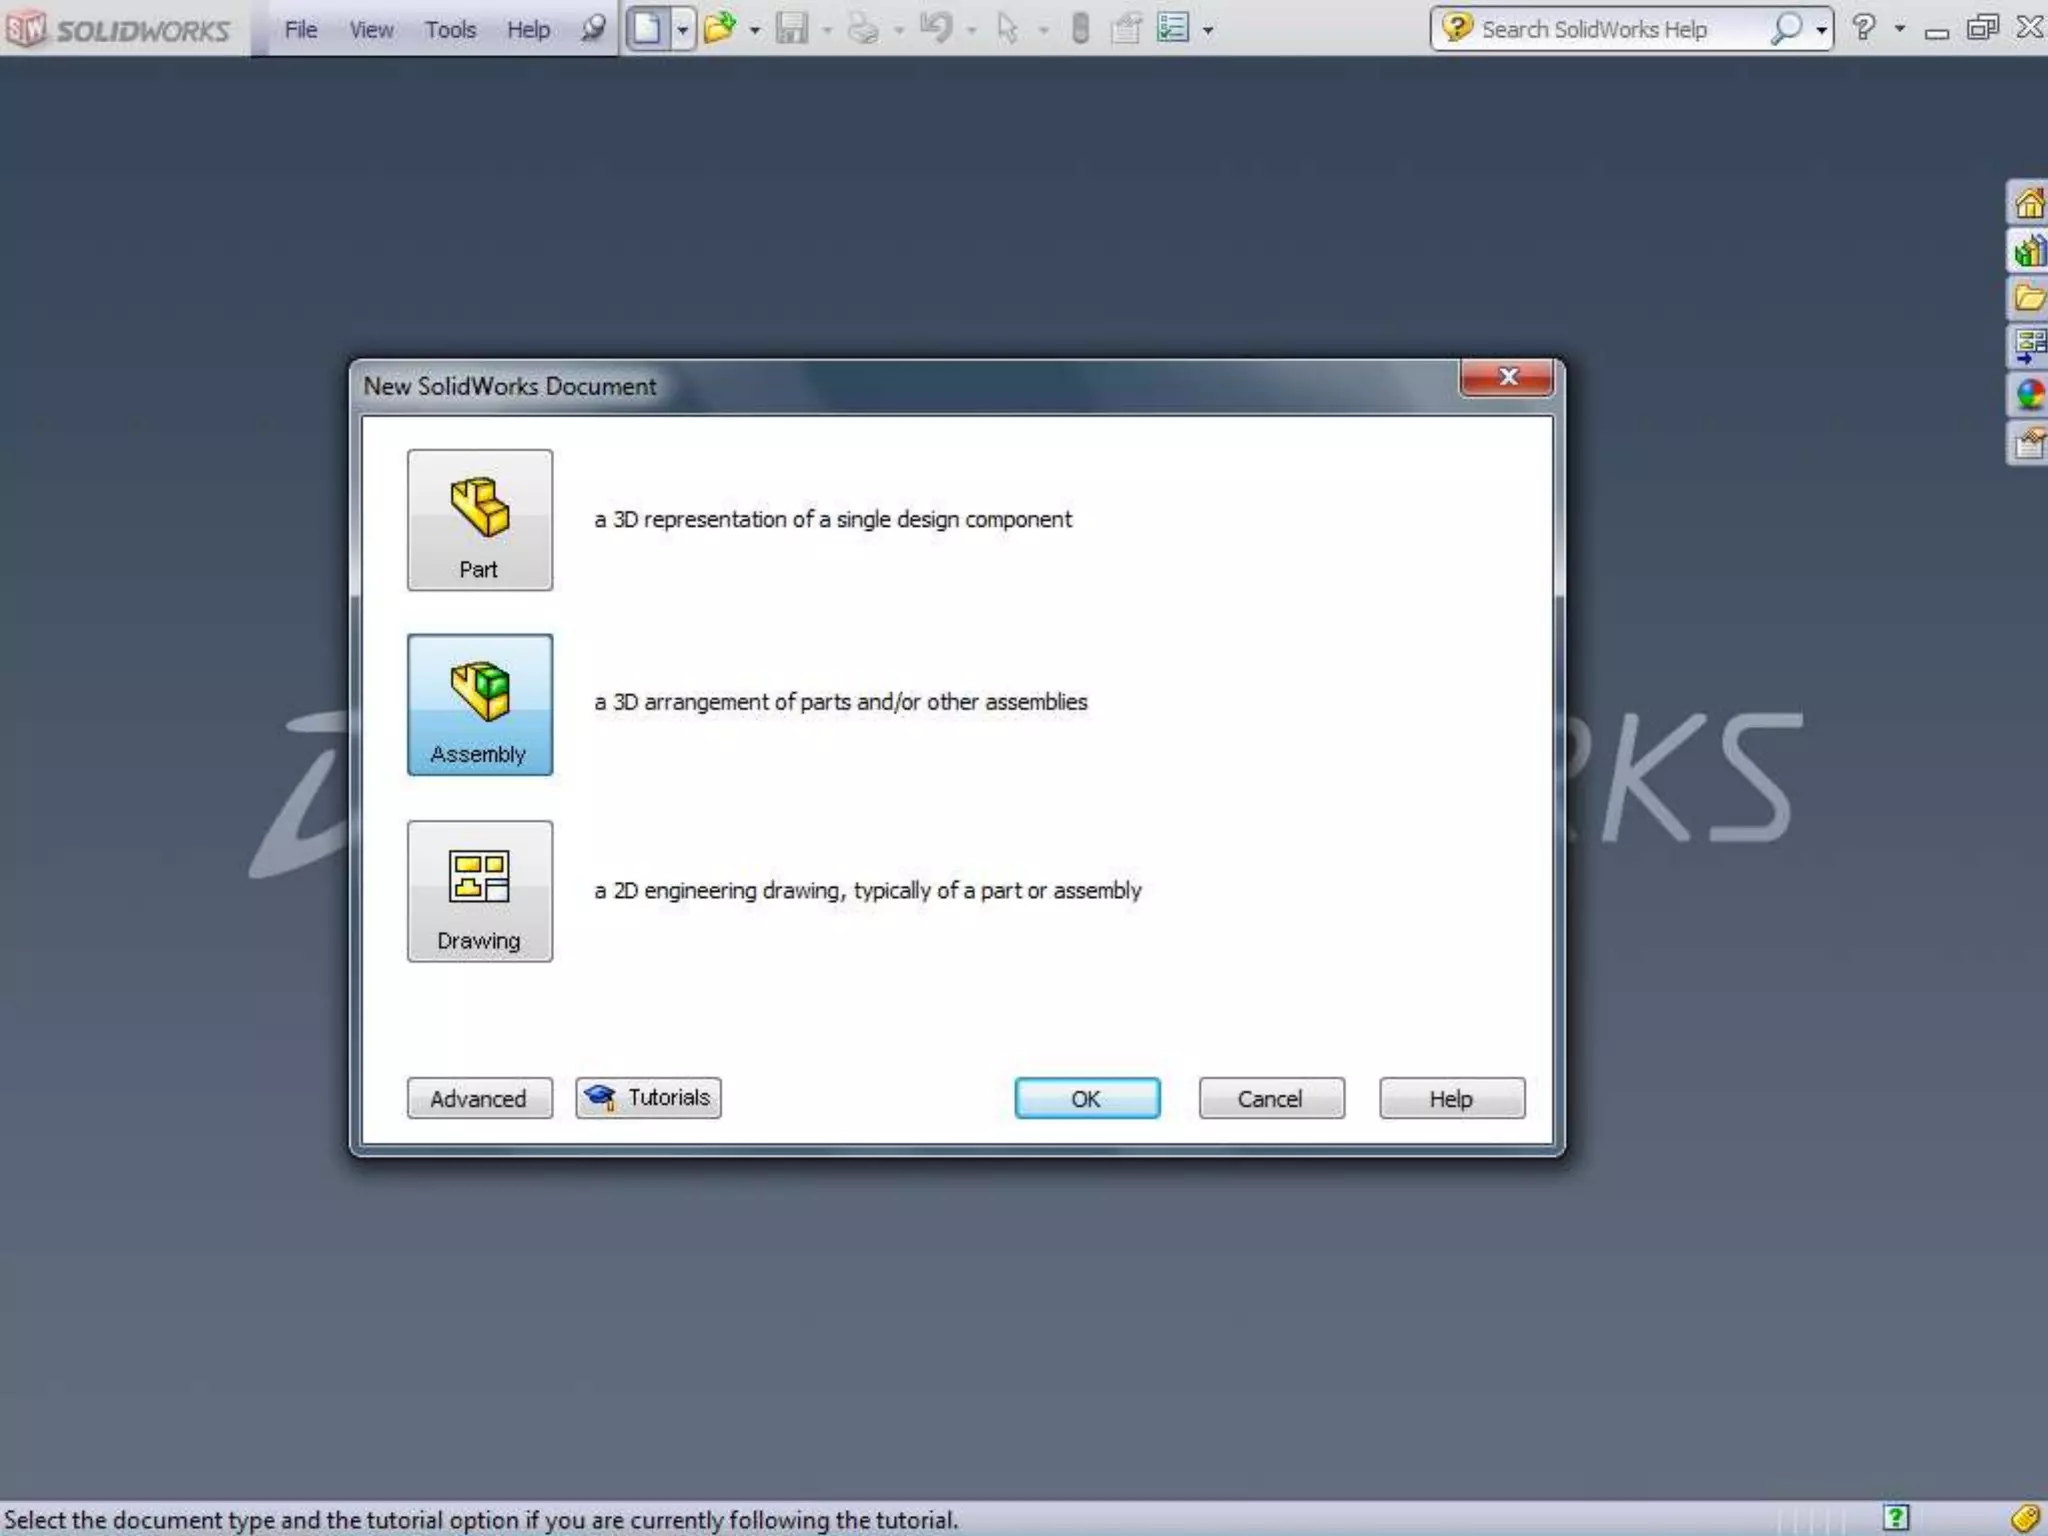Viewport: 2048px width, 1536px height.
Task: Expand the search options dropdown arrow
Action: tap(1821, 30)
